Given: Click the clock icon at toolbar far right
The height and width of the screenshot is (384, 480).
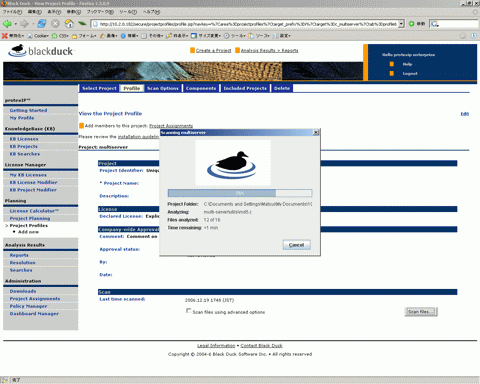Looking at the screenshot, I should pyautogui.click(x=474, y=36).
